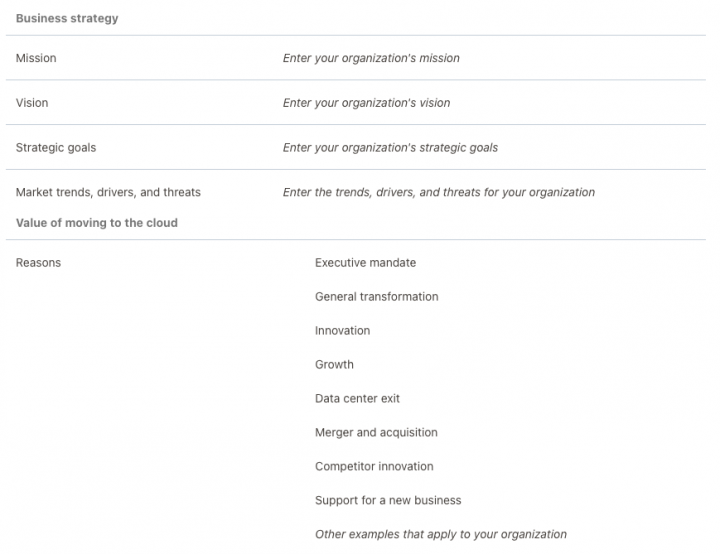Select the Strategic goals label
The height and width of the screenshot is (554, 720).
coord(56,147)
